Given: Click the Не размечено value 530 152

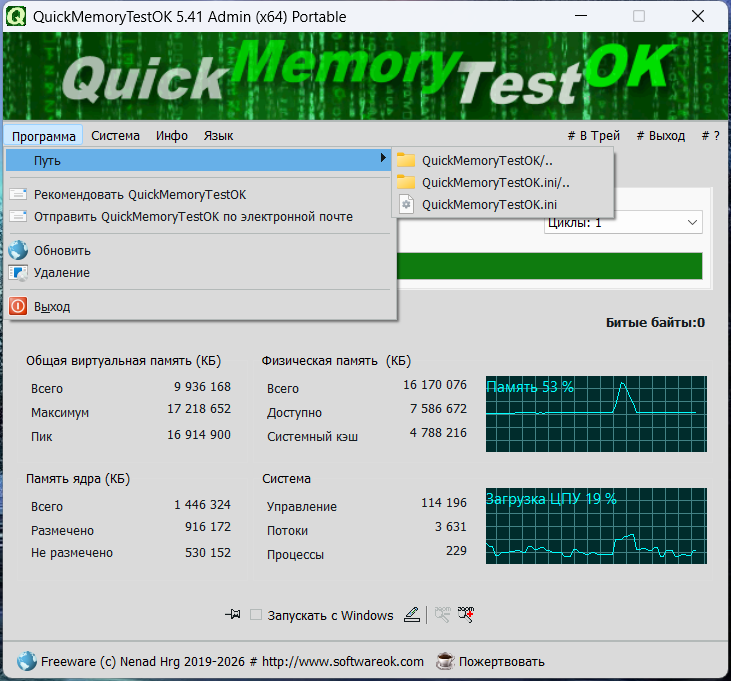Looking at the screenshot, I should point(208,553).
